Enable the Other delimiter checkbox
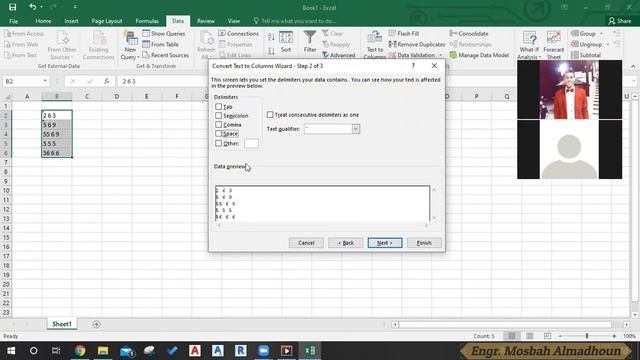This screenshot has width=640, height=360. click(218, 143)
